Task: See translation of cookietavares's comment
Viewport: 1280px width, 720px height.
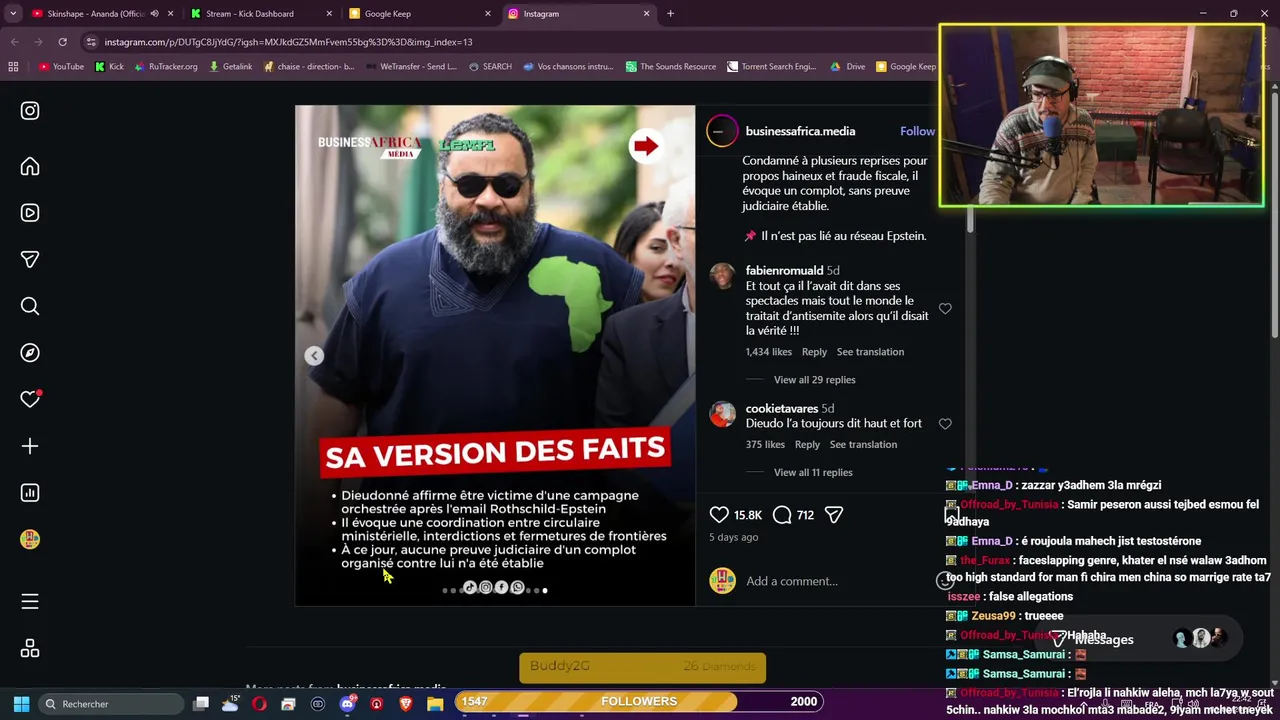Action: pyautogui.click(x=863, y=444)
